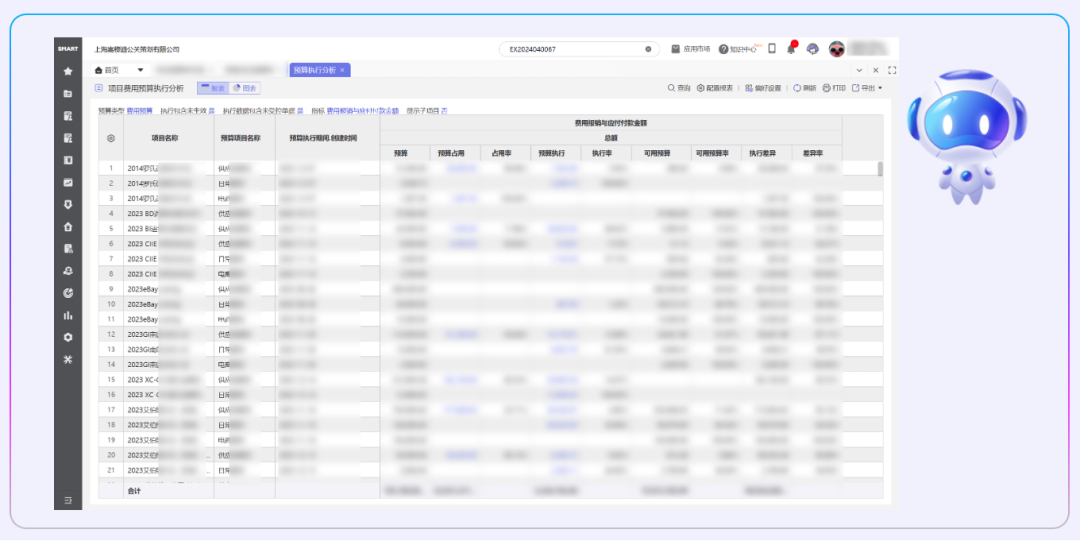Open the notification bell icon
The image size is (1080, 541).
tap(791, 49)
